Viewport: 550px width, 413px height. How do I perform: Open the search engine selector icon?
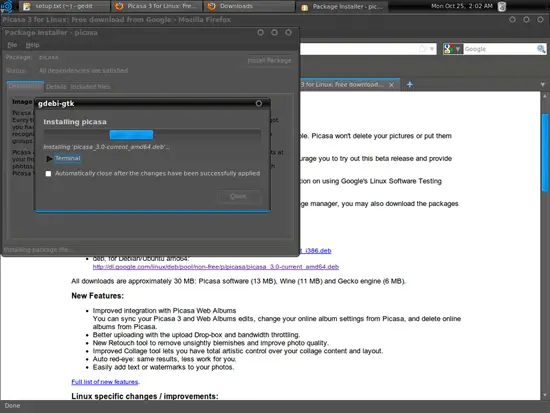coord(452,49)
